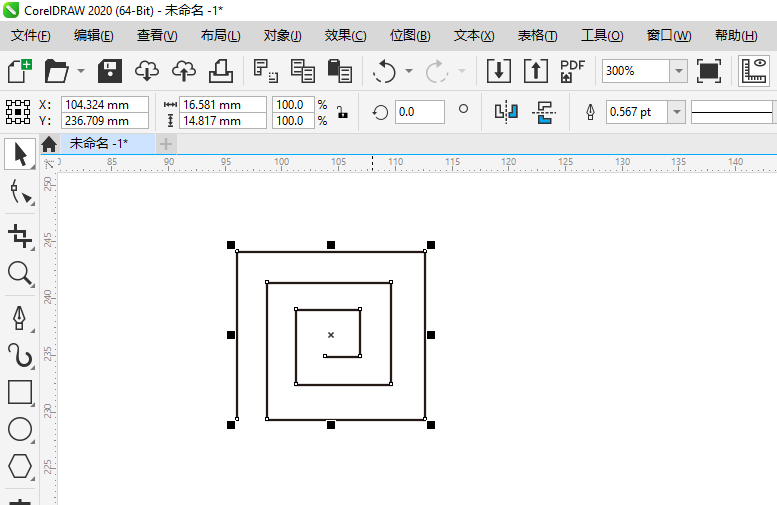Toggle full-screen preview icon
The width and height of the screenshot is (777, 505).
[709, 71]
